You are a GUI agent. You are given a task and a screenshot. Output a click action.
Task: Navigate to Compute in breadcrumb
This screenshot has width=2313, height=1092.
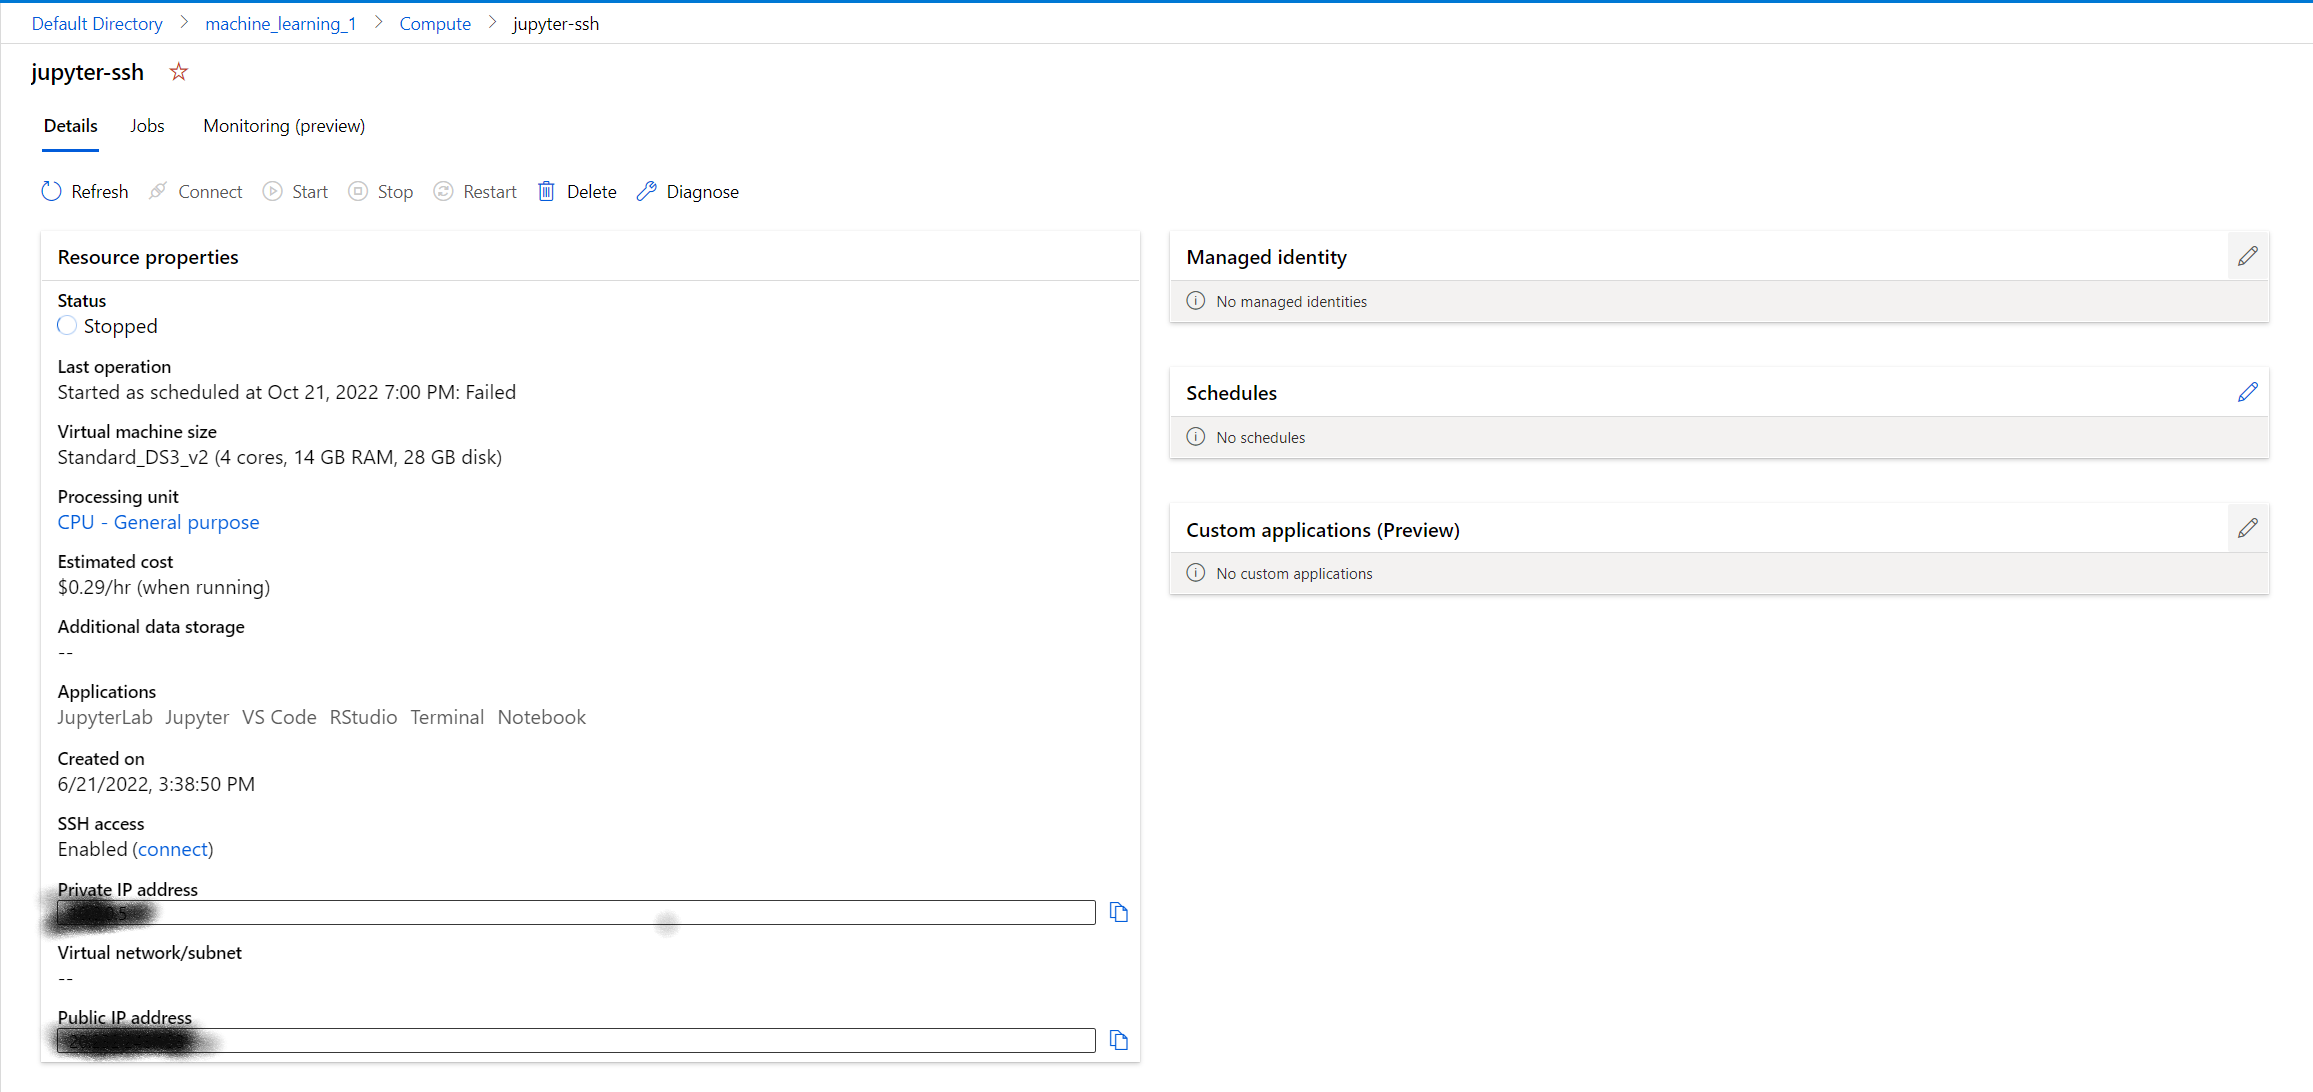pyautogui.click(x=435, y=23)
